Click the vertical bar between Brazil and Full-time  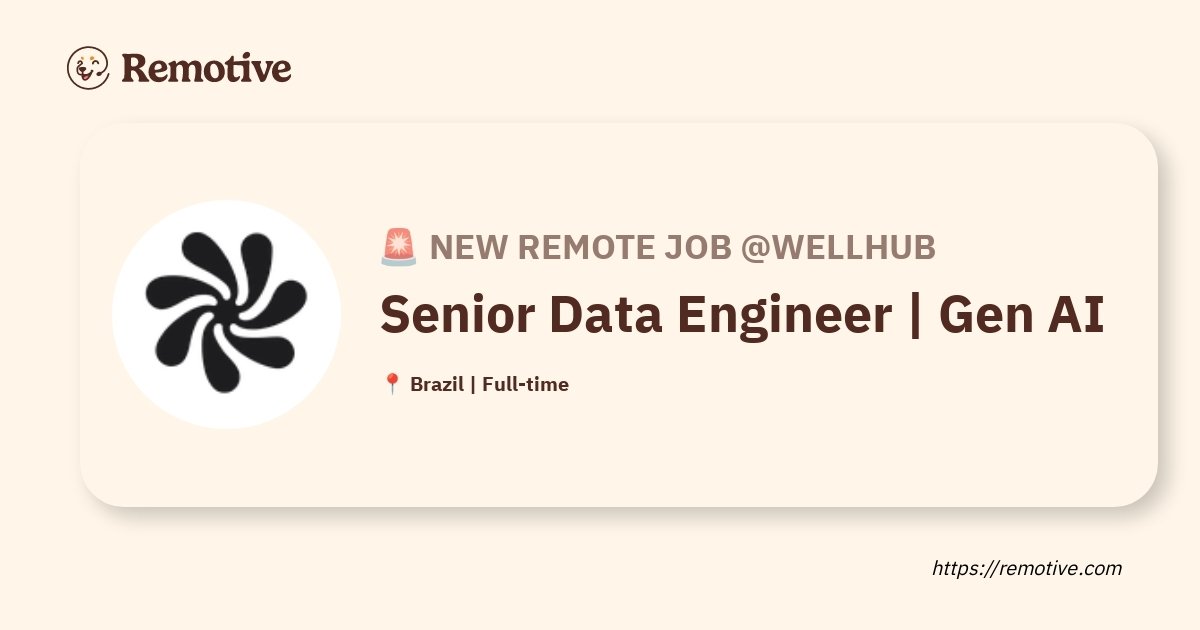coord(473,384)
